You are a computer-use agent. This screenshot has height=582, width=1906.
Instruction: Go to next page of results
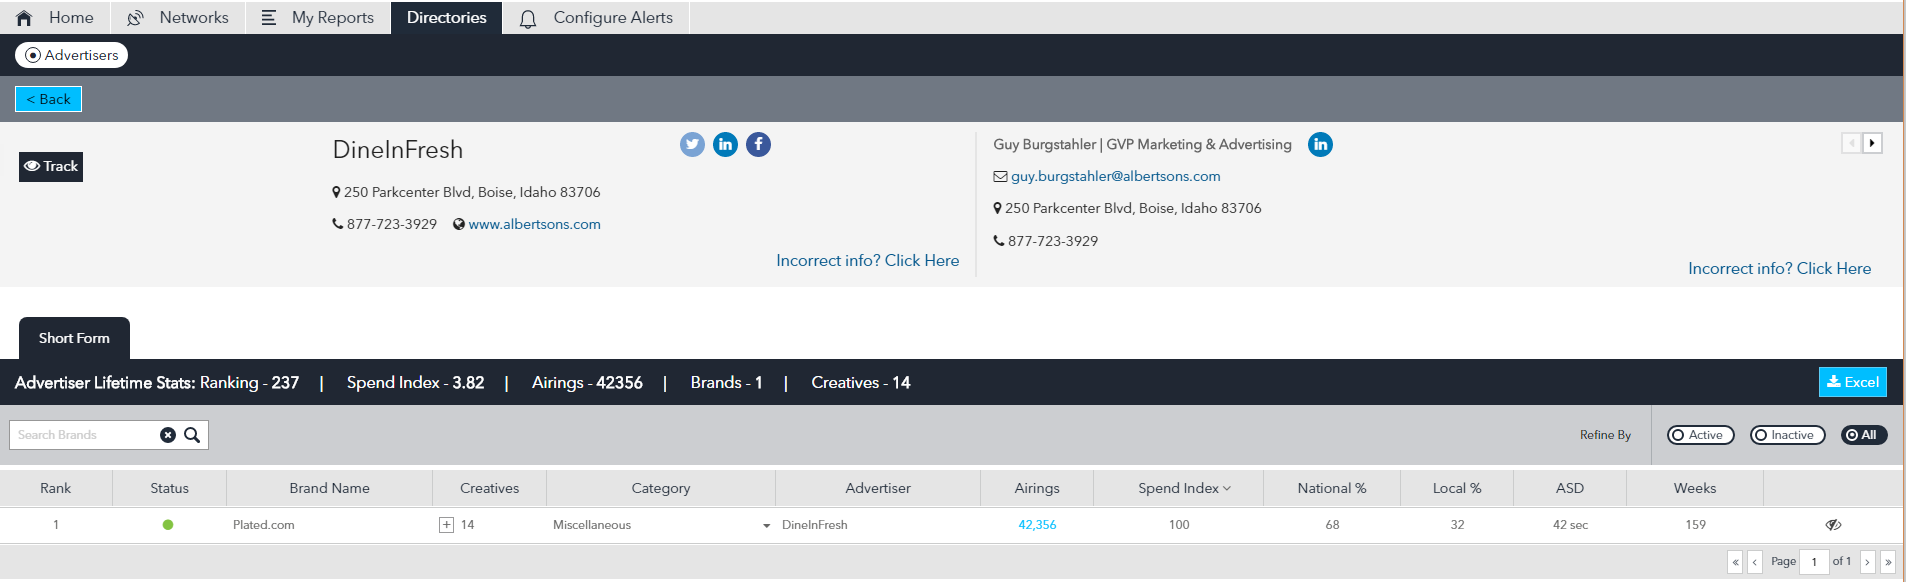click(x=1867, y=562)
